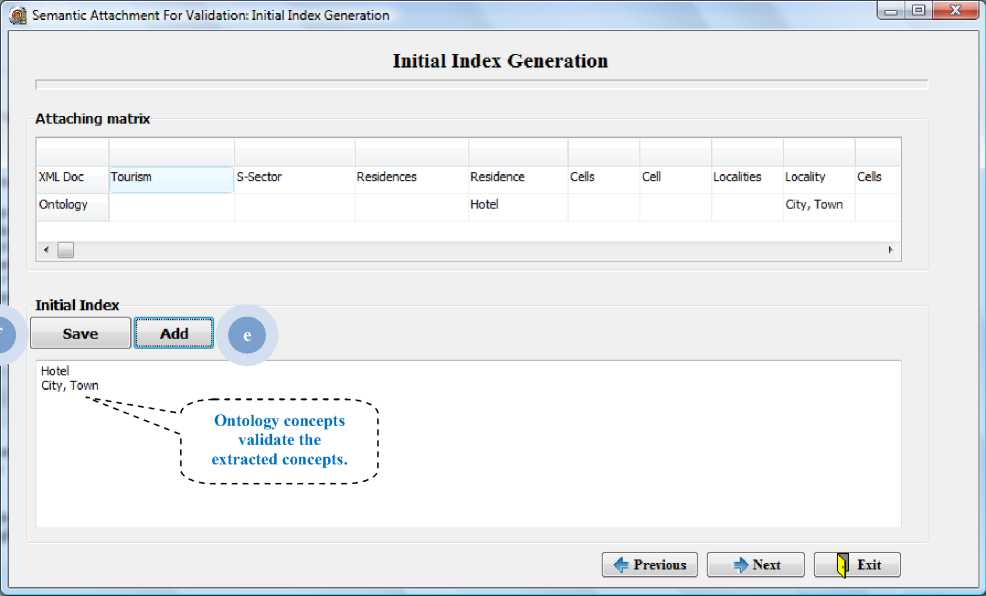Click the matrix scroll left arrow
The image size is (986, 596).
(x=46, y=250)
